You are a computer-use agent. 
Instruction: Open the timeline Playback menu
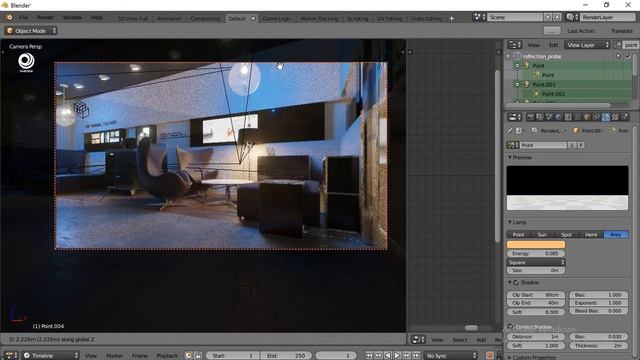167,356
